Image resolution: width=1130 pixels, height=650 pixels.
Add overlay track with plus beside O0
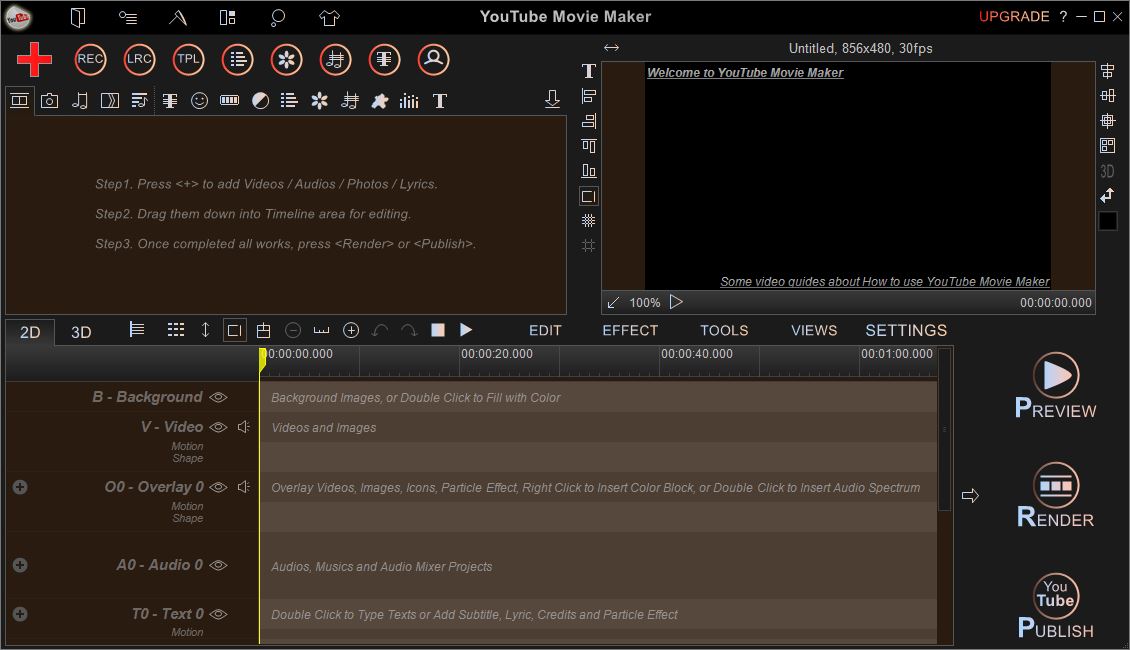pyautogui.click(x=20, y=487)
